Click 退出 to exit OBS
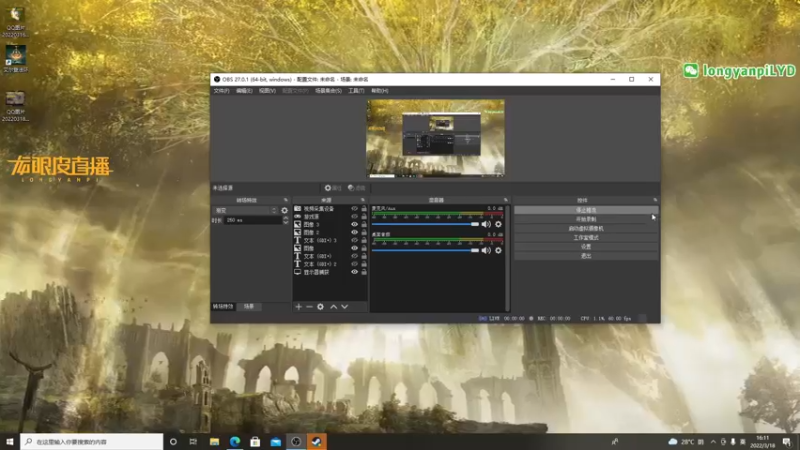800x450 pixels. (586, 256)
